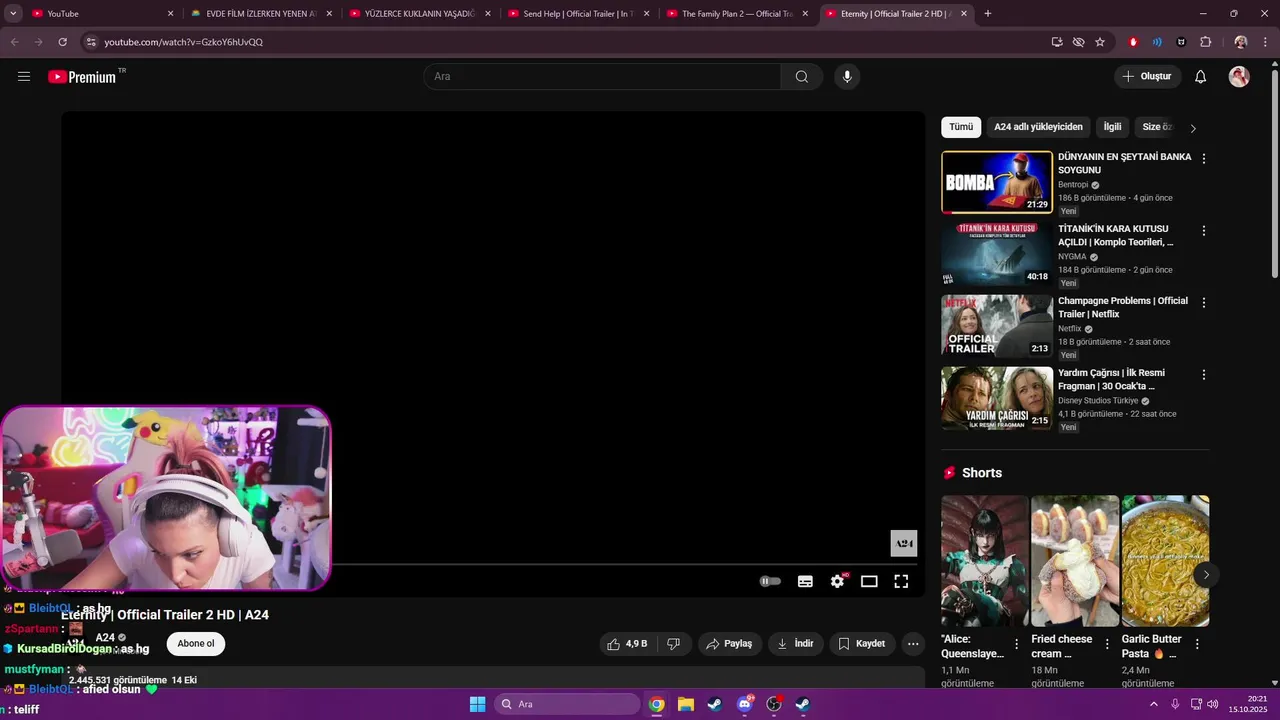
Task: Enter fullscreen in the video player
Action: click(x=901, y=581)
